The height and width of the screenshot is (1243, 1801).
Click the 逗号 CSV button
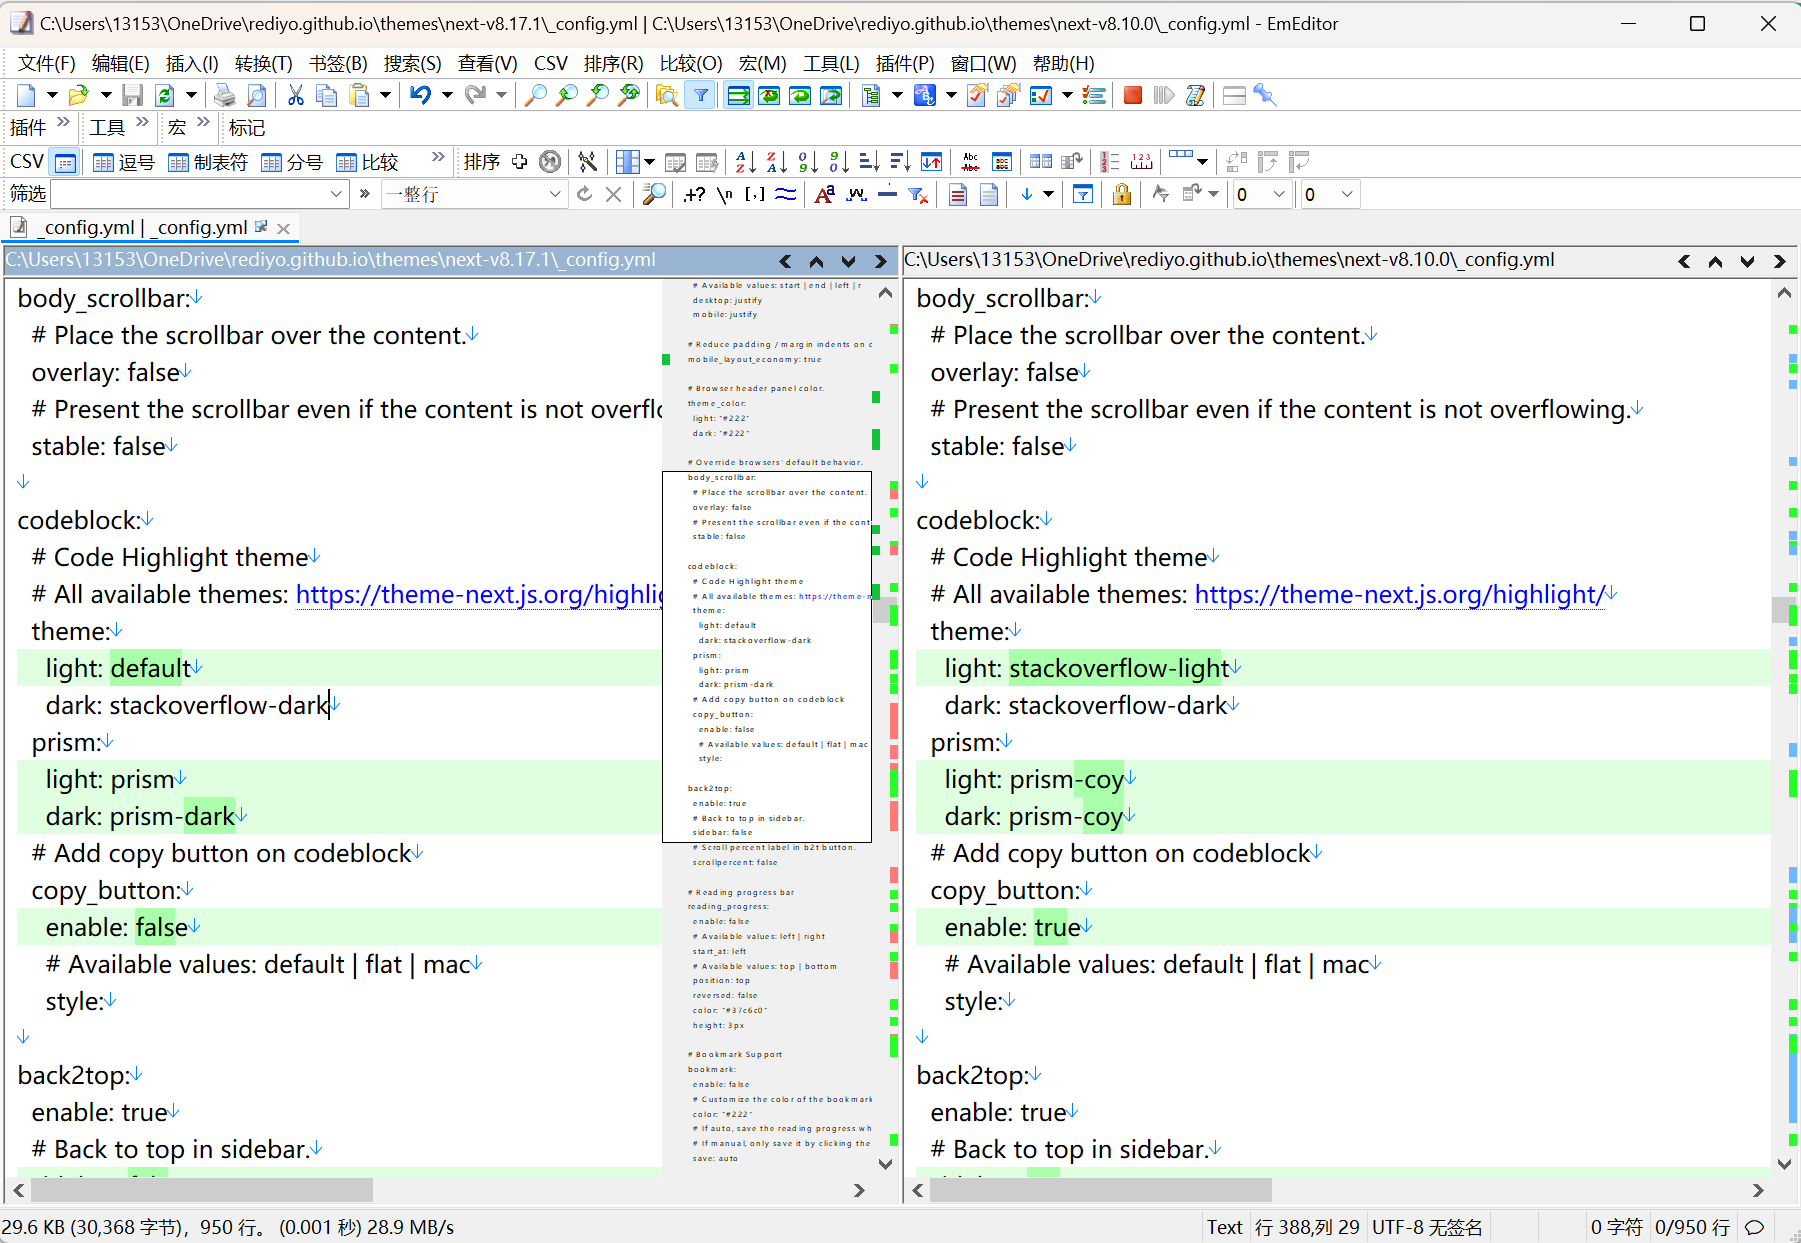point(124,162)
